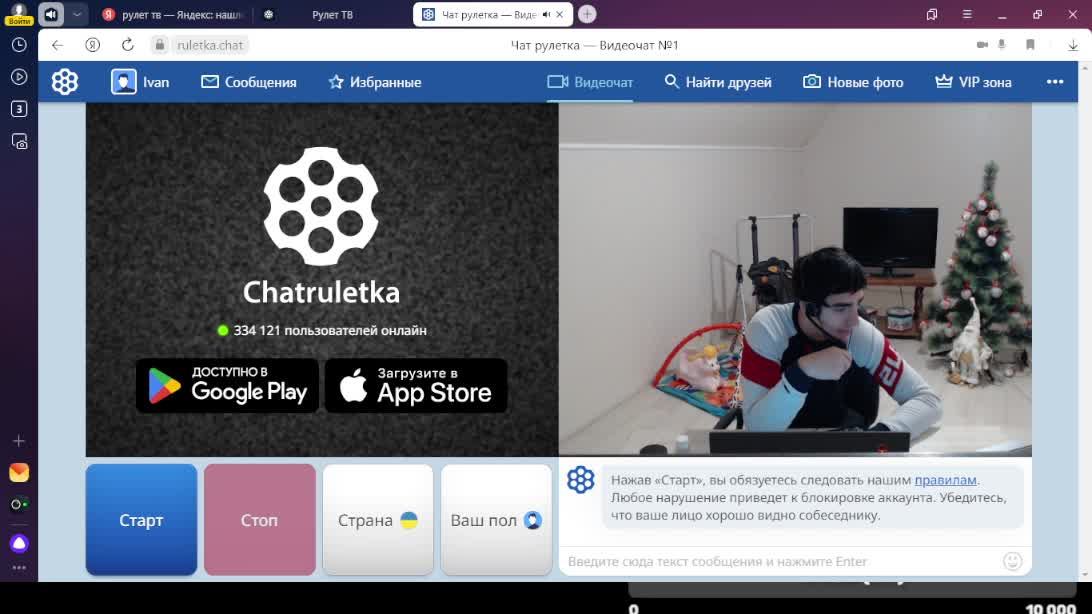
Task: Open the Ваш пол gender selector
Action: tap(497, 520)
